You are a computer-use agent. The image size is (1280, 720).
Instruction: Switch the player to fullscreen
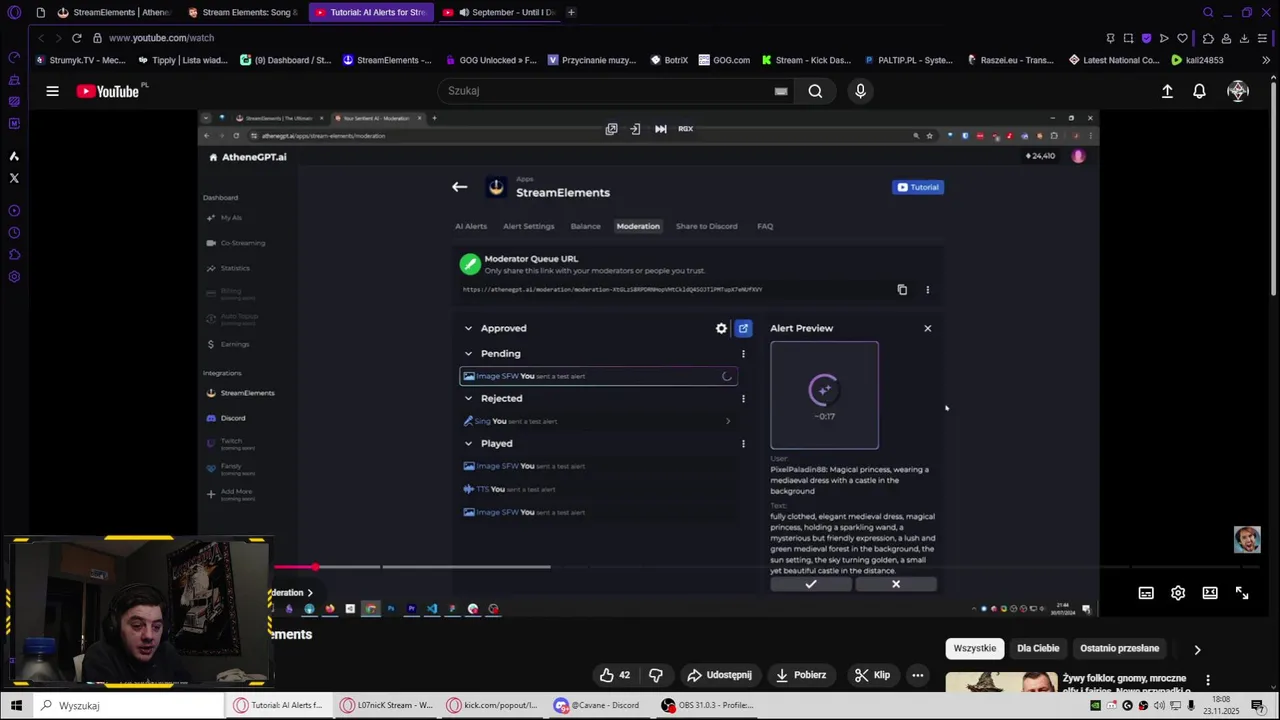(1242, 593)
